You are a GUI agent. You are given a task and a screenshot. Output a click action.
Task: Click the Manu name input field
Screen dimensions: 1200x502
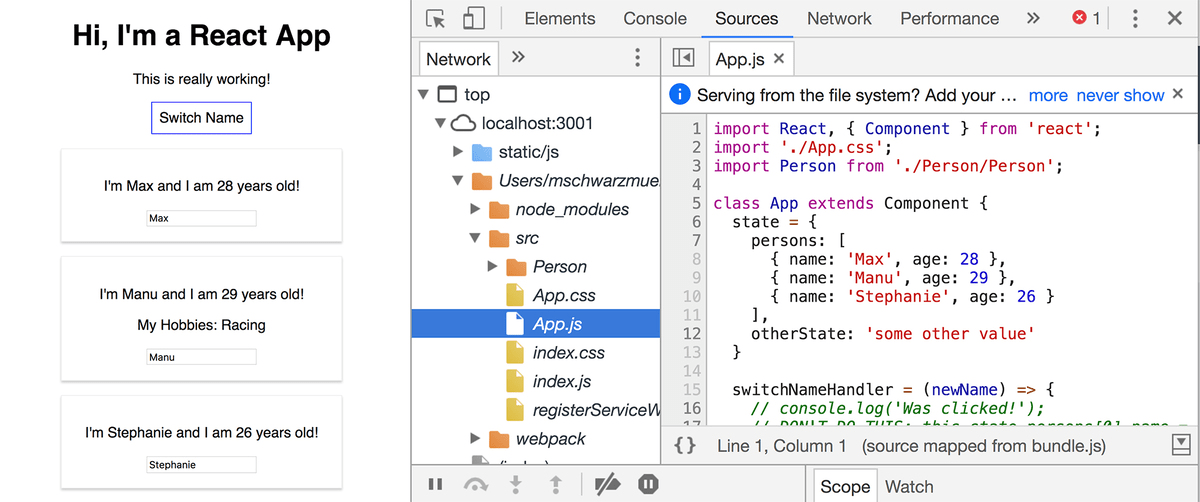tap(201, 357)
